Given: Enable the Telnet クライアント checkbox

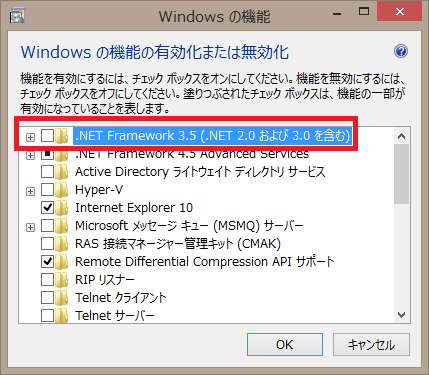Looking at the screenshot, I should 47,298.
